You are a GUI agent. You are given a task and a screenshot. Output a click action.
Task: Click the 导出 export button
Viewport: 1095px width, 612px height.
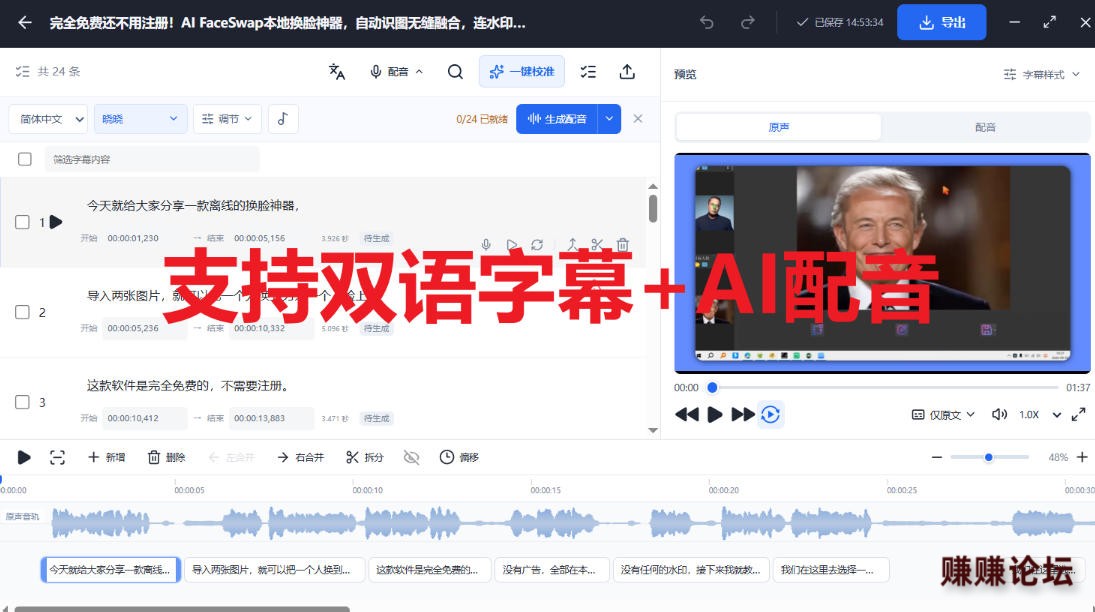point(941,22)
